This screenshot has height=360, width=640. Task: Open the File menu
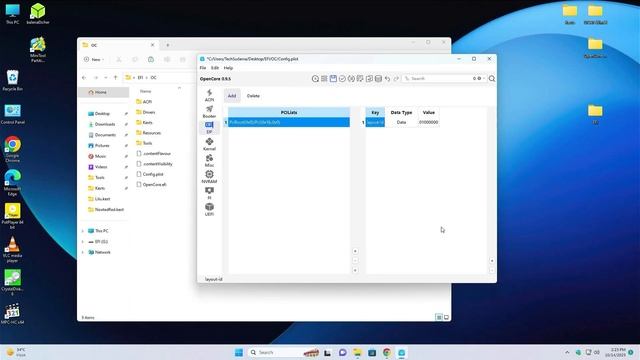[x=203, y=68]
